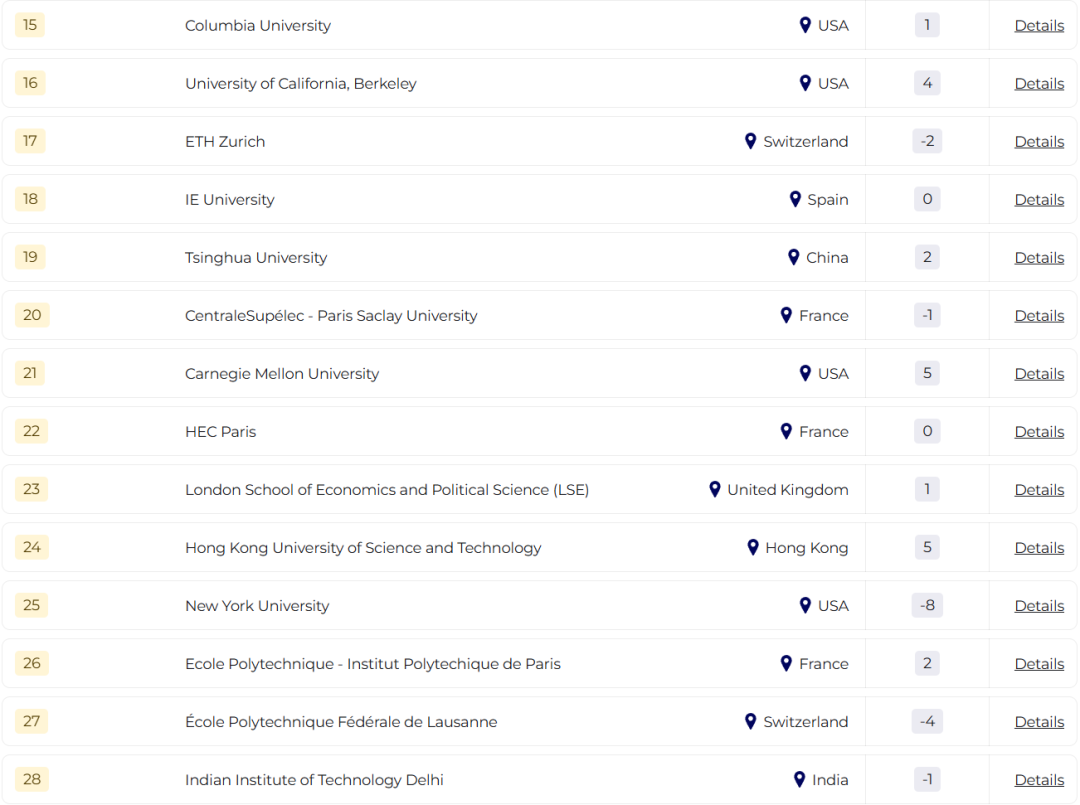View Details for Tsinghua University
Viewport: 1080px width, 805px height.
pos(1039,258)
